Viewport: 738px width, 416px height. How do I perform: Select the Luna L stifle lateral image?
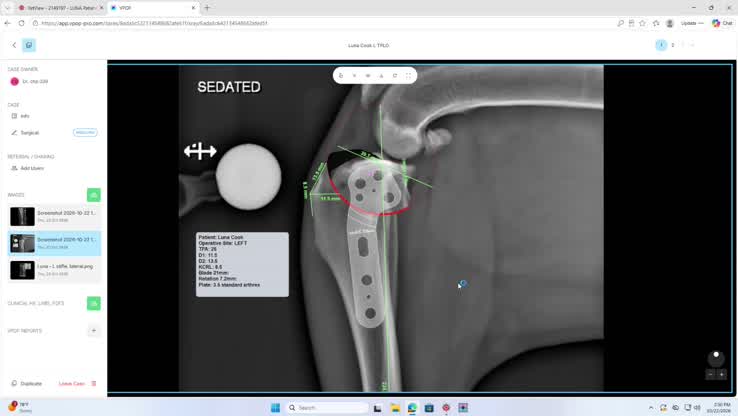pyautogui.click(x=55, y=270)
